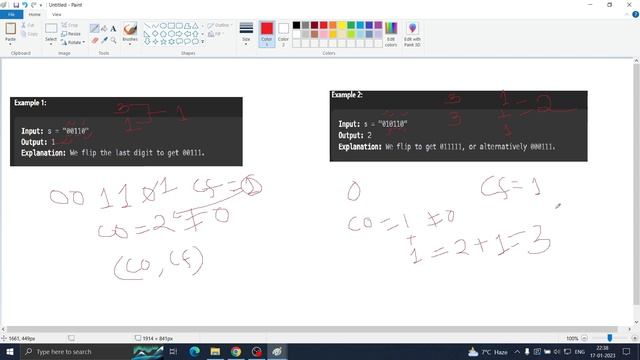
Task: Open Edit colors rainbow icon
Action: point(391,28)
